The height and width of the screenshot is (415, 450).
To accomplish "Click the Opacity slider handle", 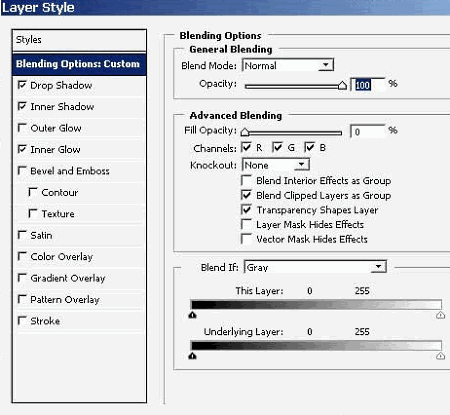I will (342, 86).
